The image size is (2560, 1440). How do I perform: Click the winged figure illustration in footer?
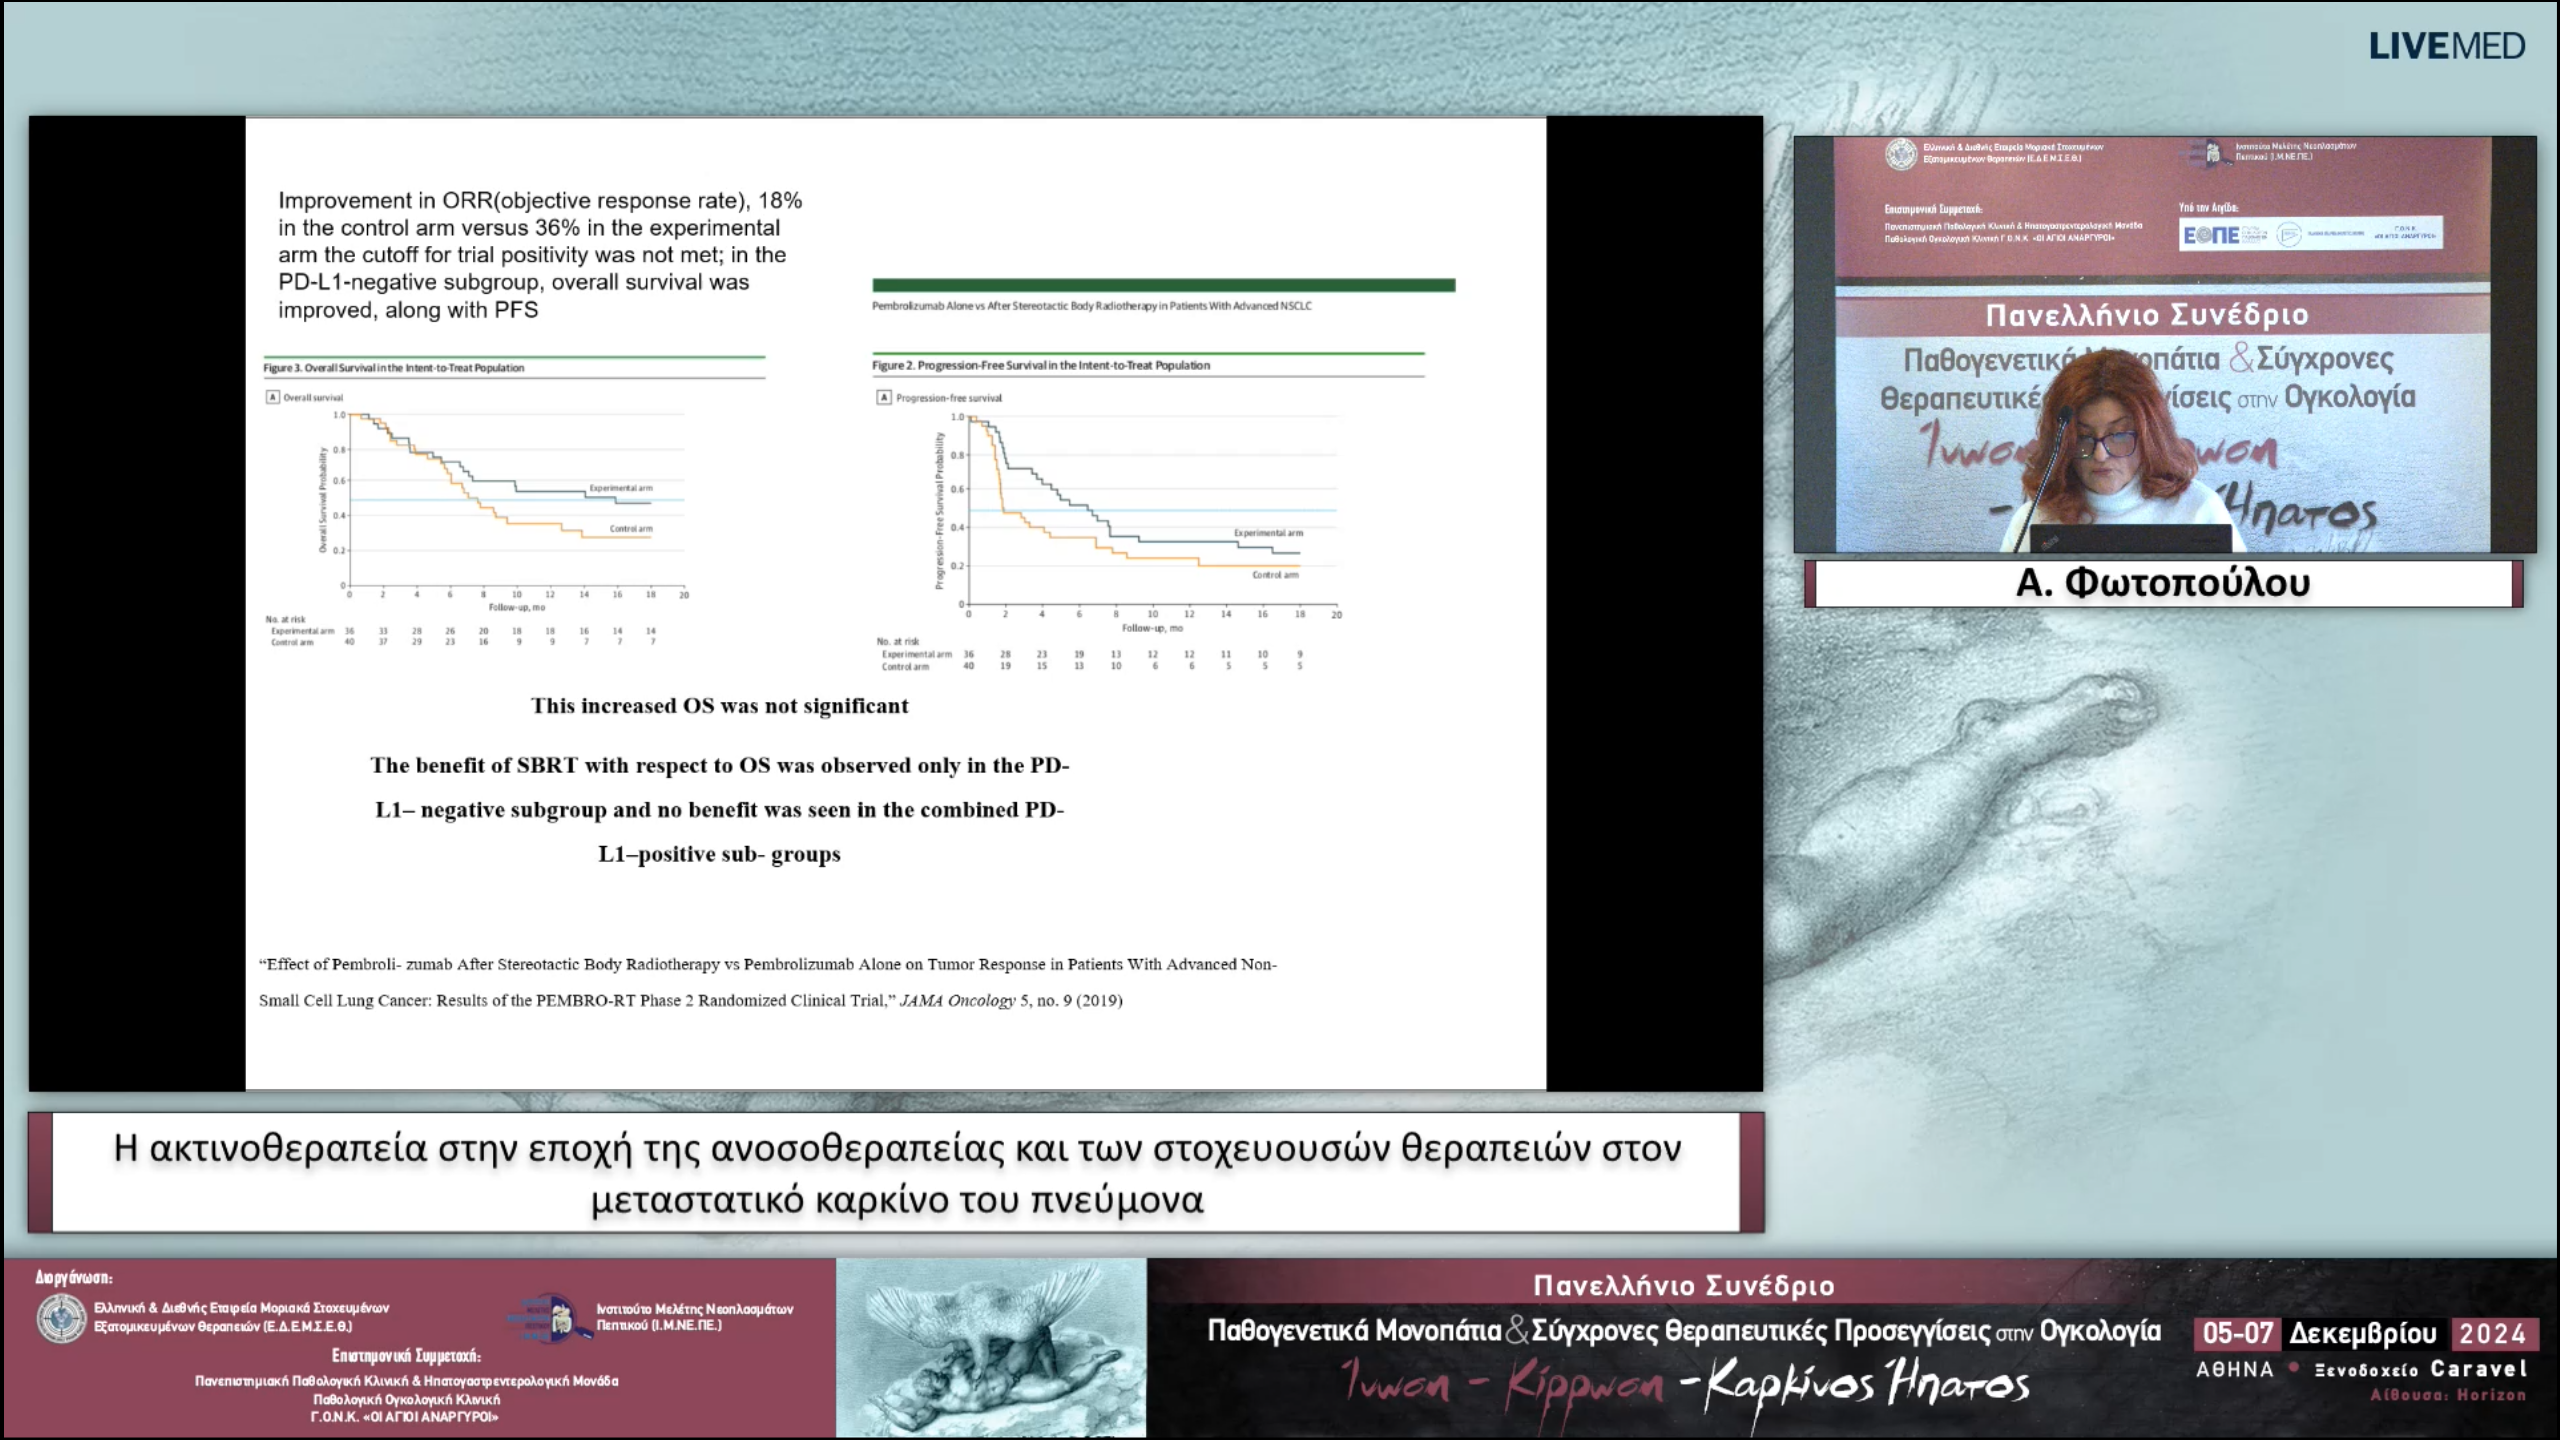coord(991,1348)
